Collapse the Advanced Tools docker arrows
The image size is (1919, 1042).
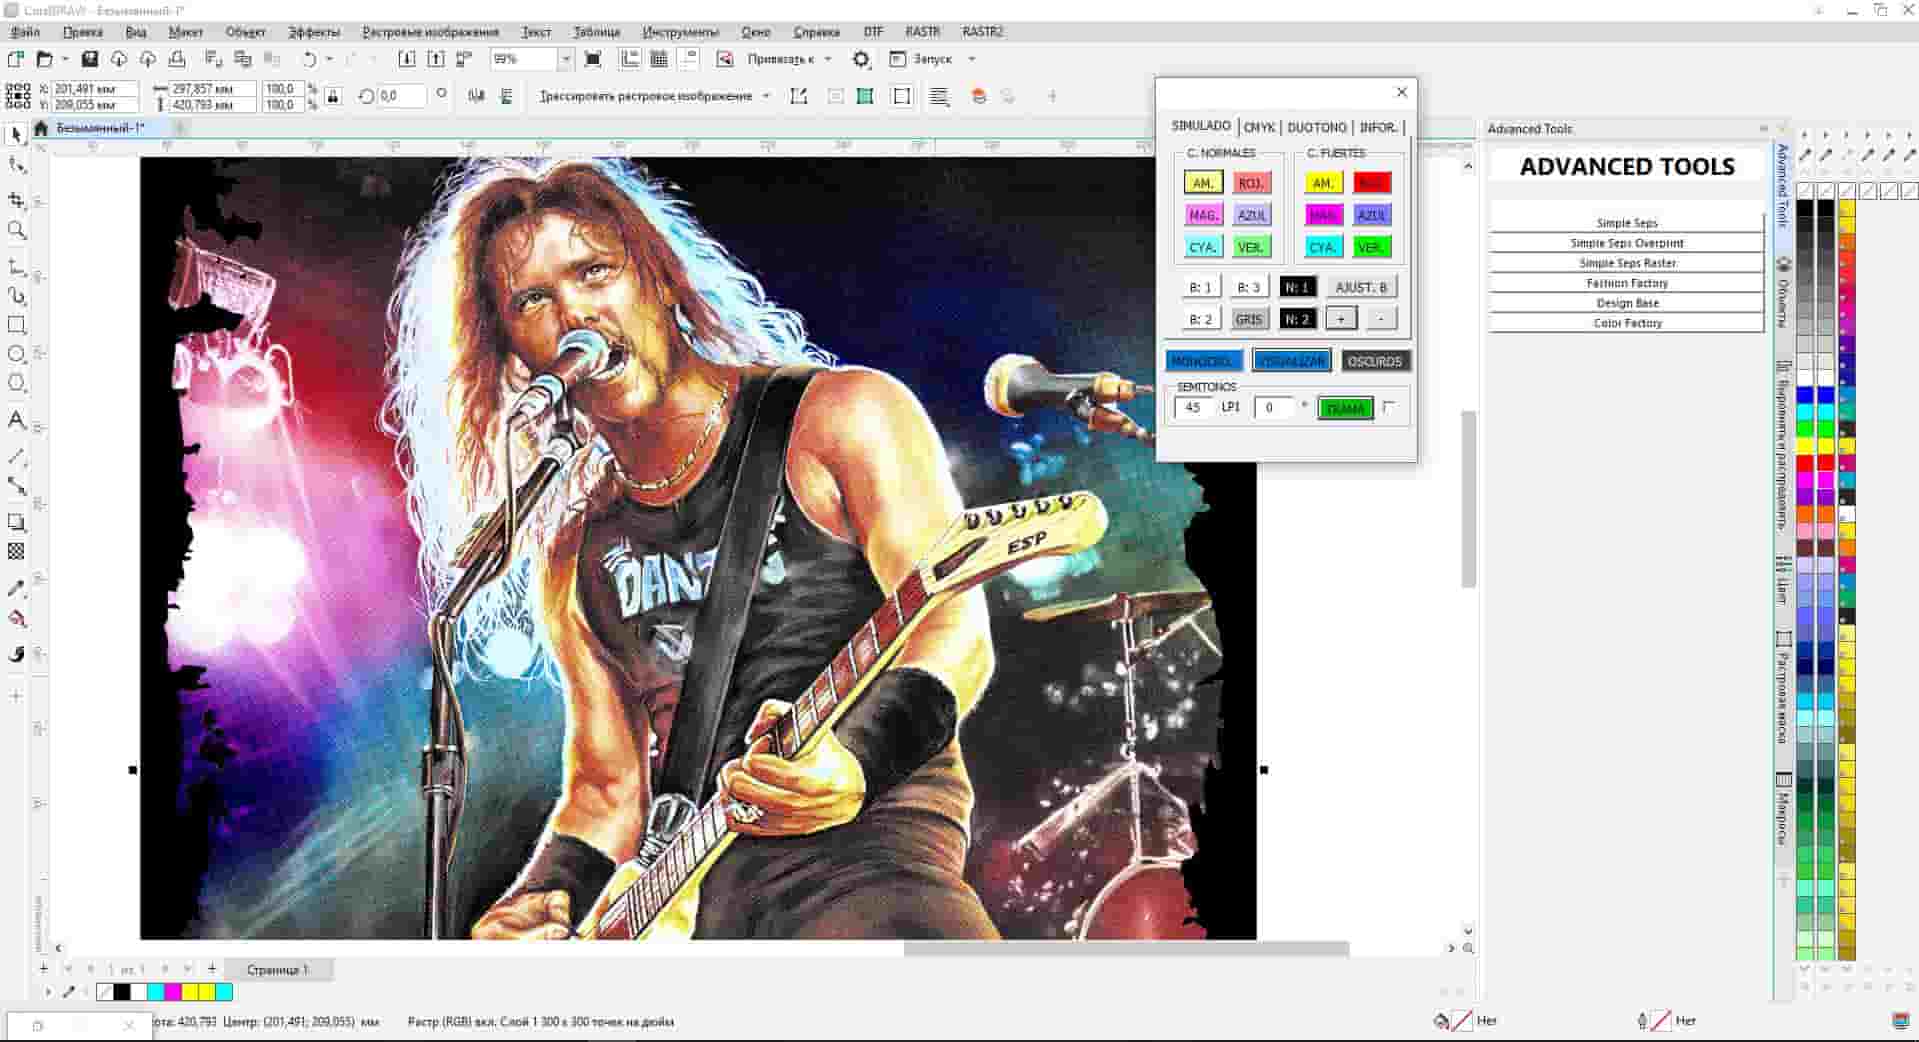(1763, 128)
